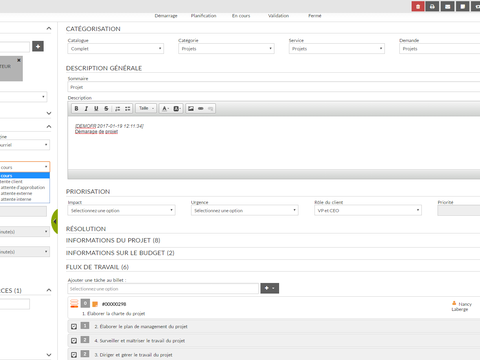480x360 pixels.
Task: Click orange note icon beside #00000298
Action: 95,304
